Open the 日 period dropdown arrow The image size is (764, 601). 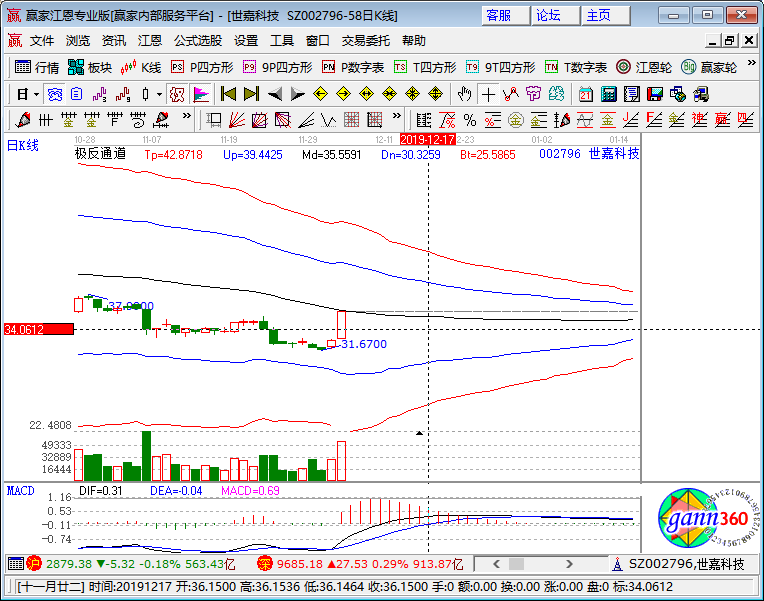[37, 94]
